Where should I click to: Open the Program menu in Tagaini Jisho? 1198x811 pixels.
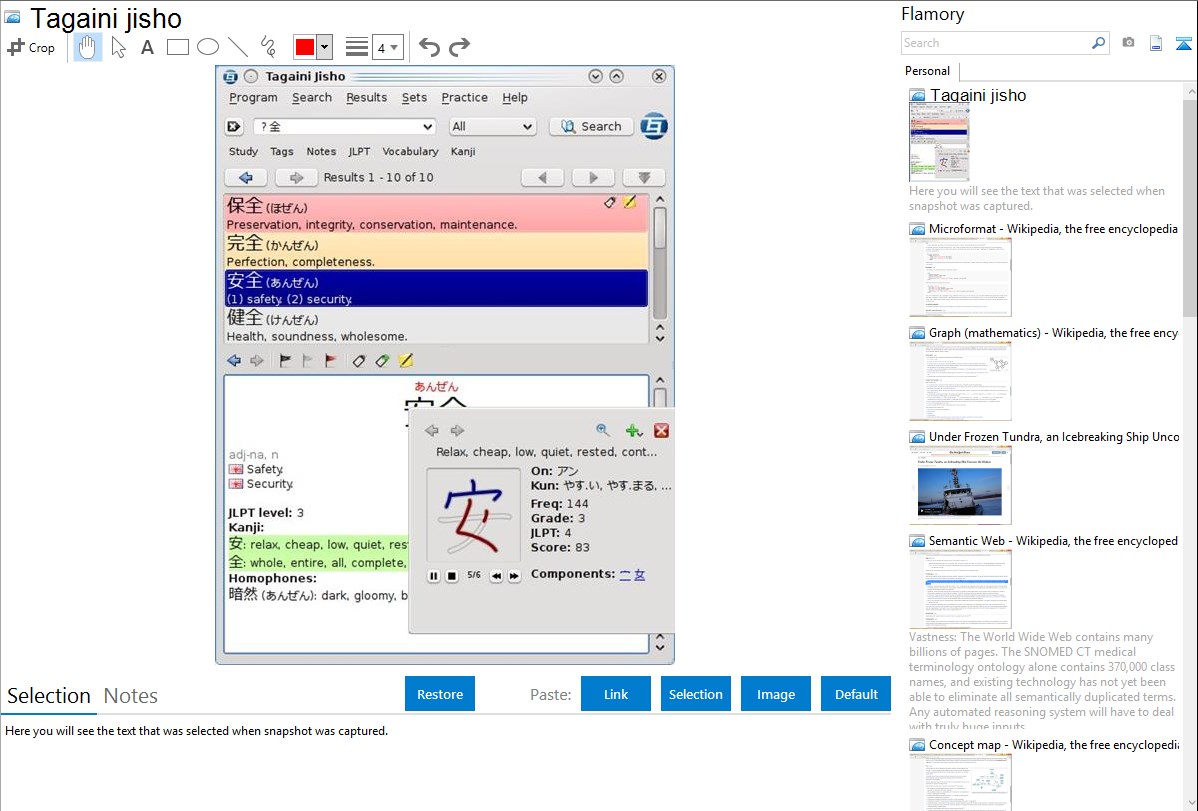pyautogui.click(x=253, y=98)
